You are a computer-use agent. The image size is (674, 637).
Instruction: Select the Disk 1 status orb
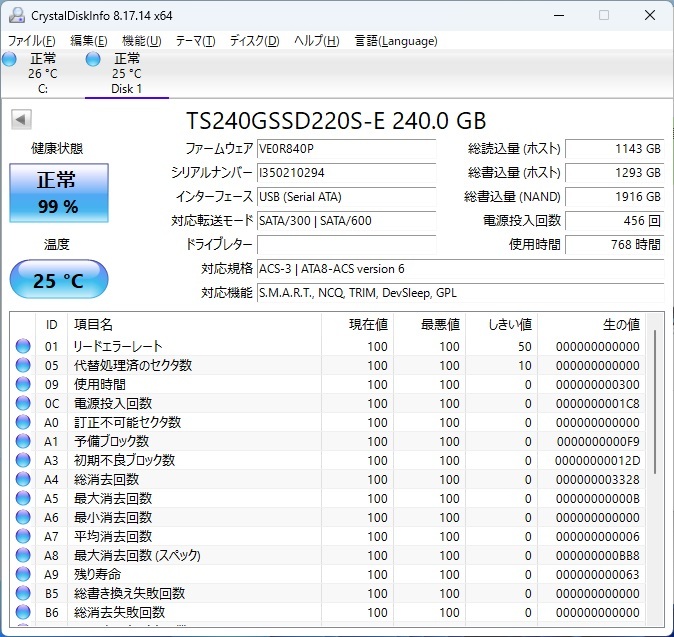[x=94, y=60]
